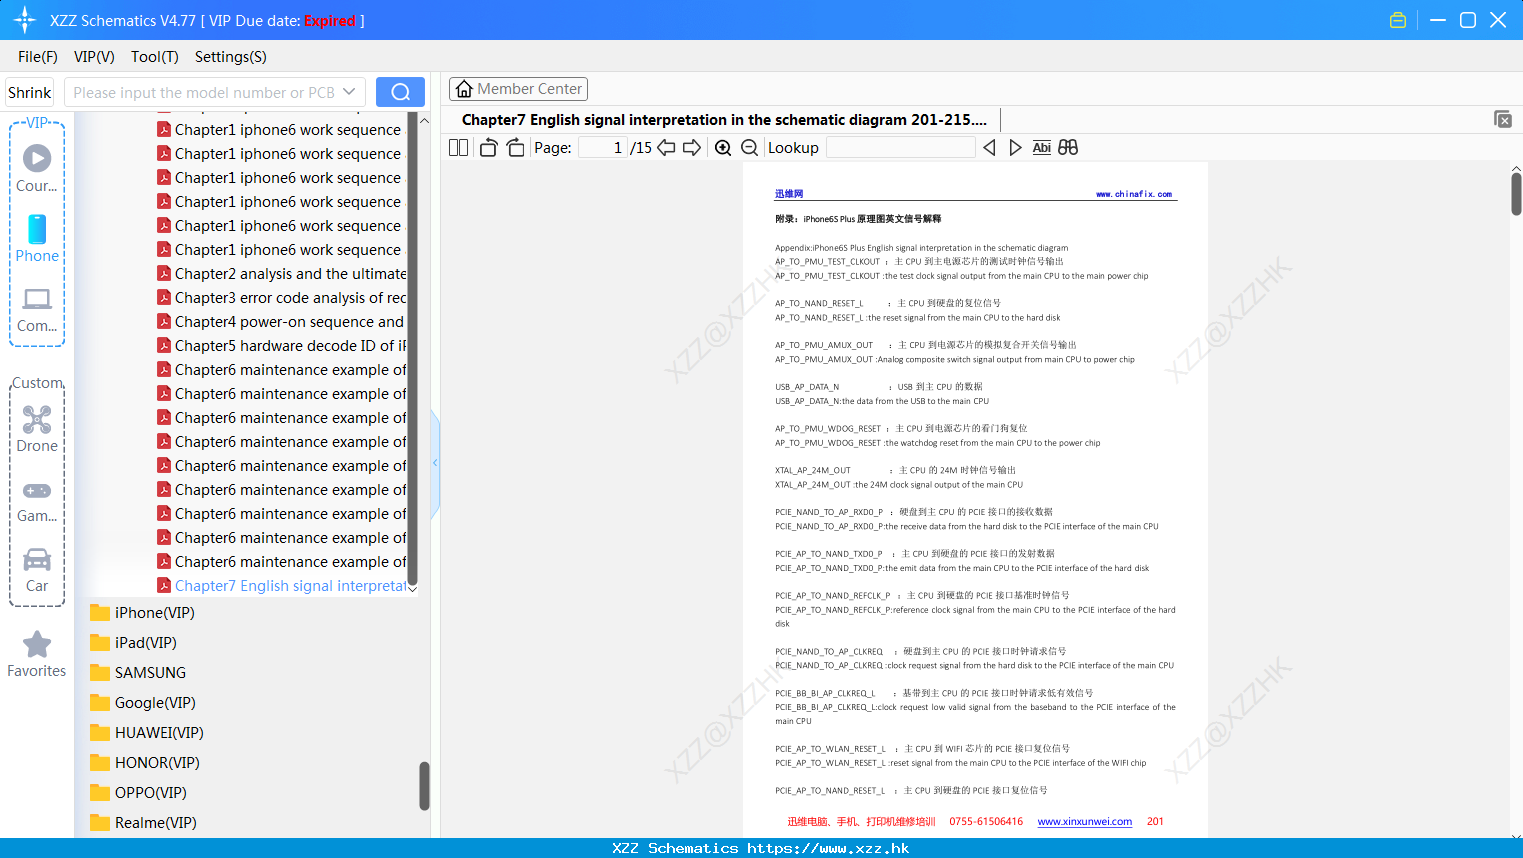This screenshot has height=858, width=1523.
Task: Open the Settings(S) menu
Action: tap(231, 57)
